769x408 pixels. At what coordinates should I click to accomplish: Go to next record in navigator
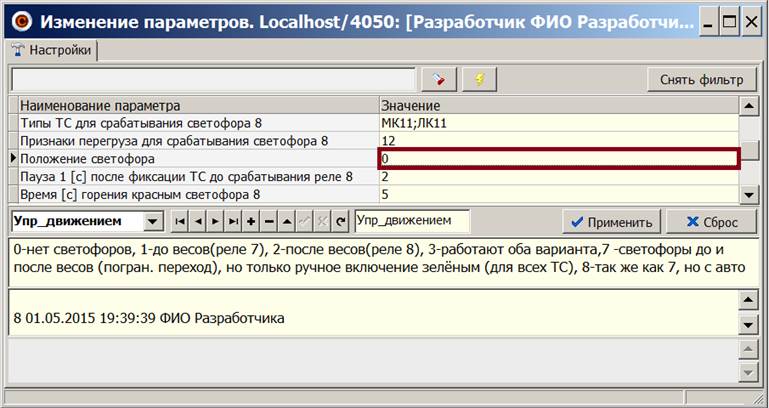coord(215,222)
